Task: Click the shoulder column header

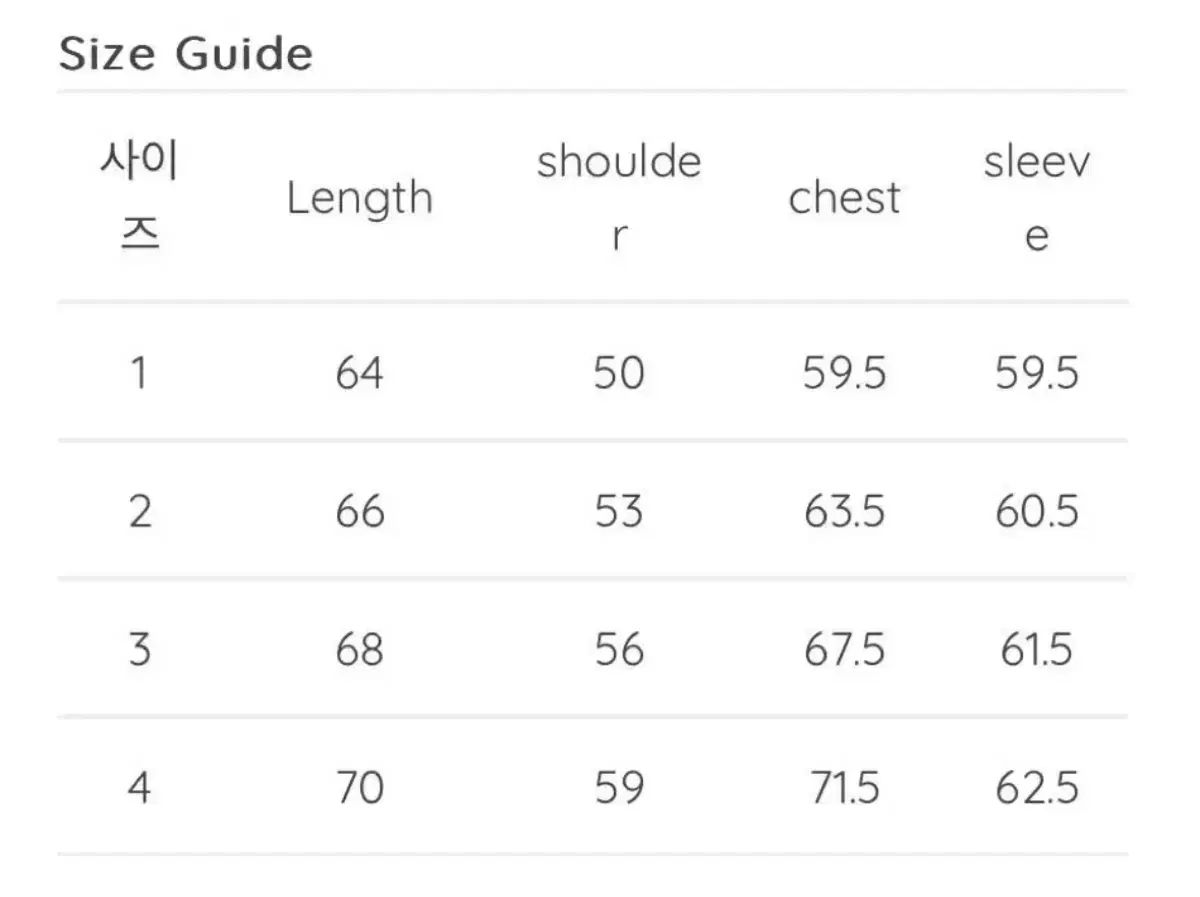Action: pyautogui.click(x=619, y=197)
